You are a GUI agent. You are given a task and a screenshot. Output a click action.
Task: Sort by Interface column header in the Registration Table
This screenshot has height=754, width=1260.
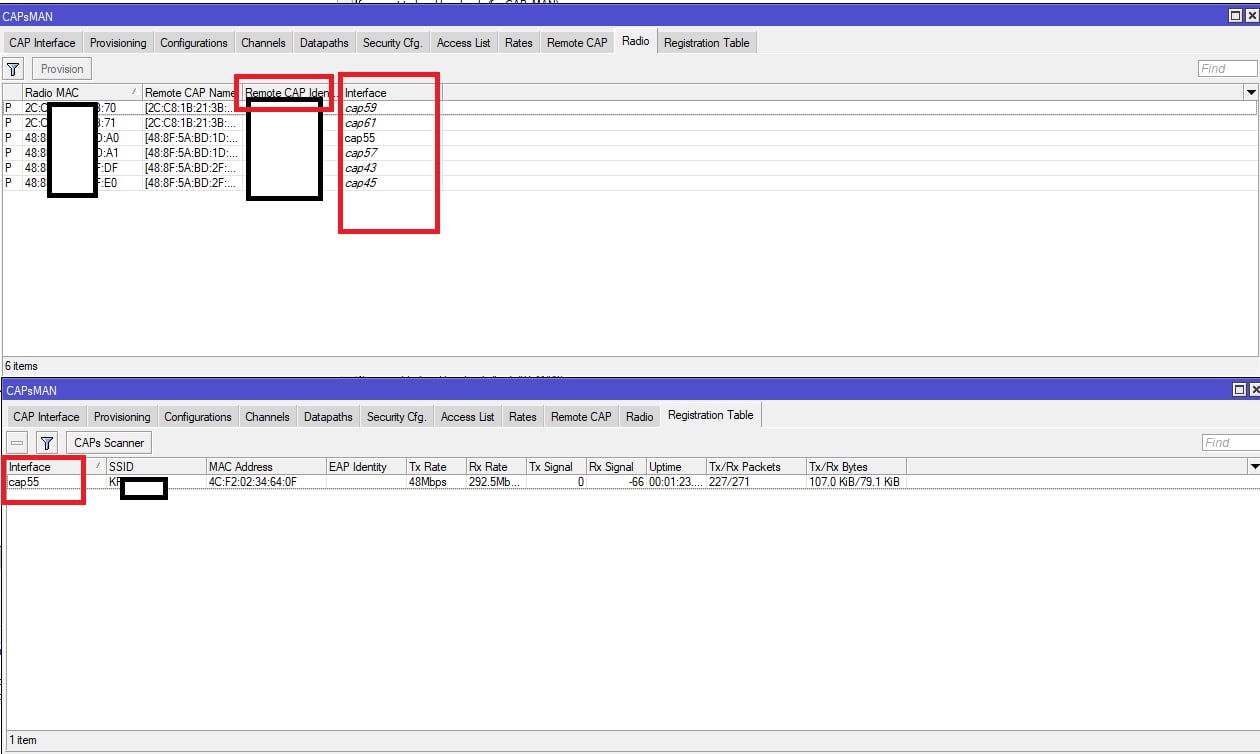55,467
